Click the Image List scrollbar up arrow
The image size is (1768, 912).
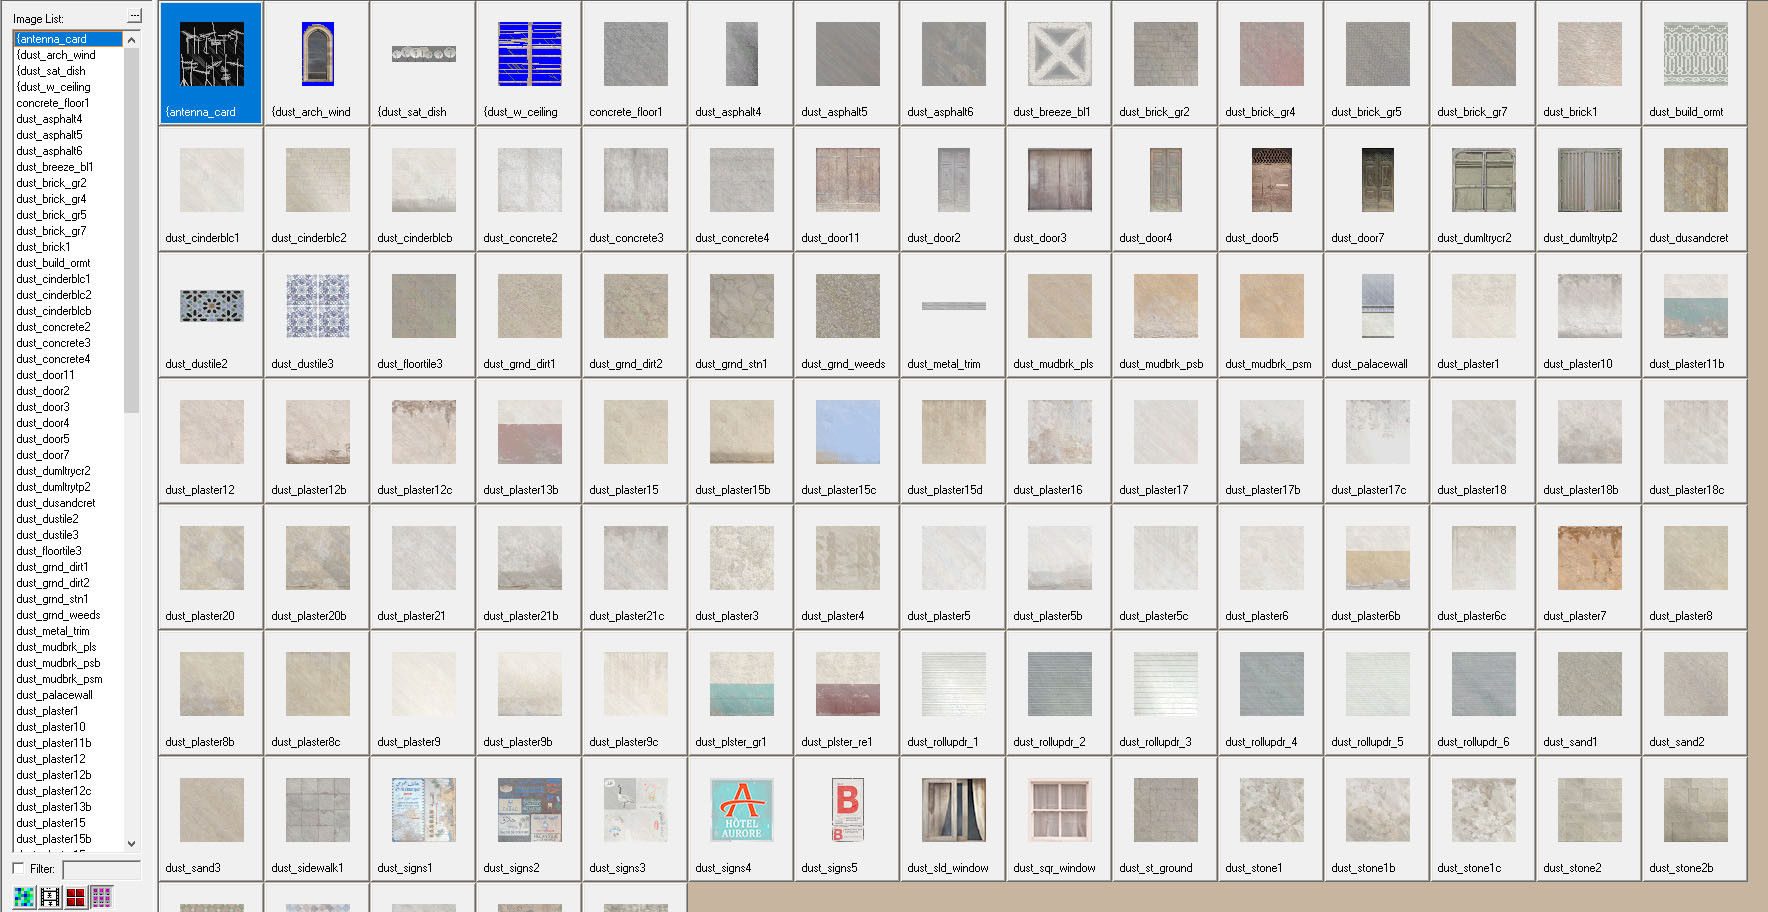[x=131, y=38]
